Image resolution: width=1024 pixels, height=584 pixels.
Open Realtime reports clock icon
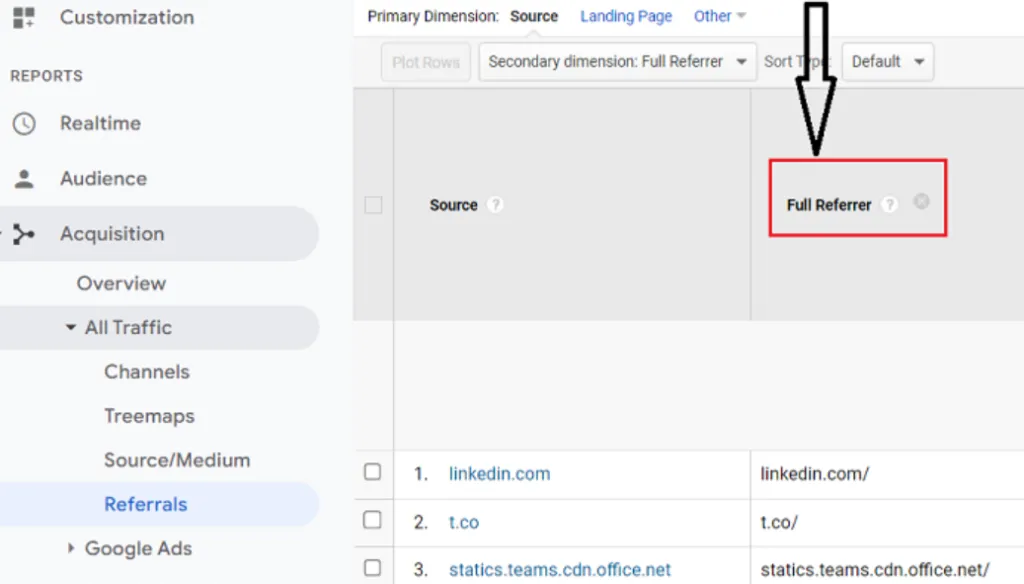(x=23, y=123)
